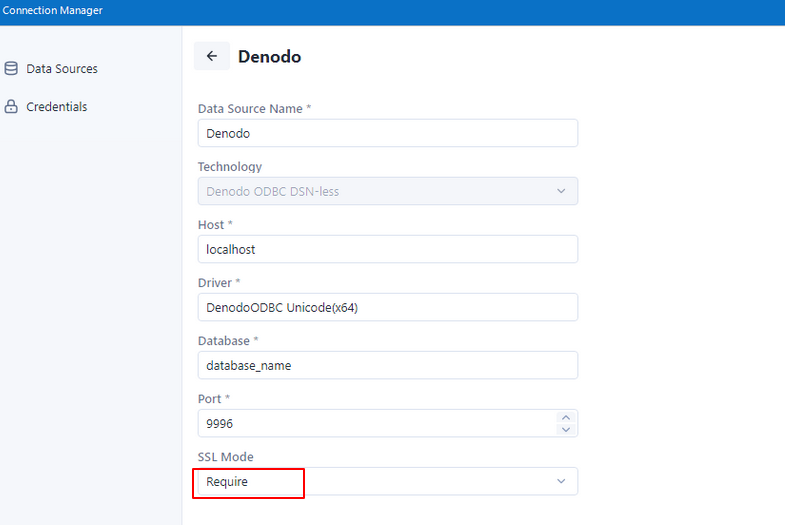The height and width of the screenshot is (525, 785).
Task: Decrease Port value with down arrow
Action: coord(566,429)
